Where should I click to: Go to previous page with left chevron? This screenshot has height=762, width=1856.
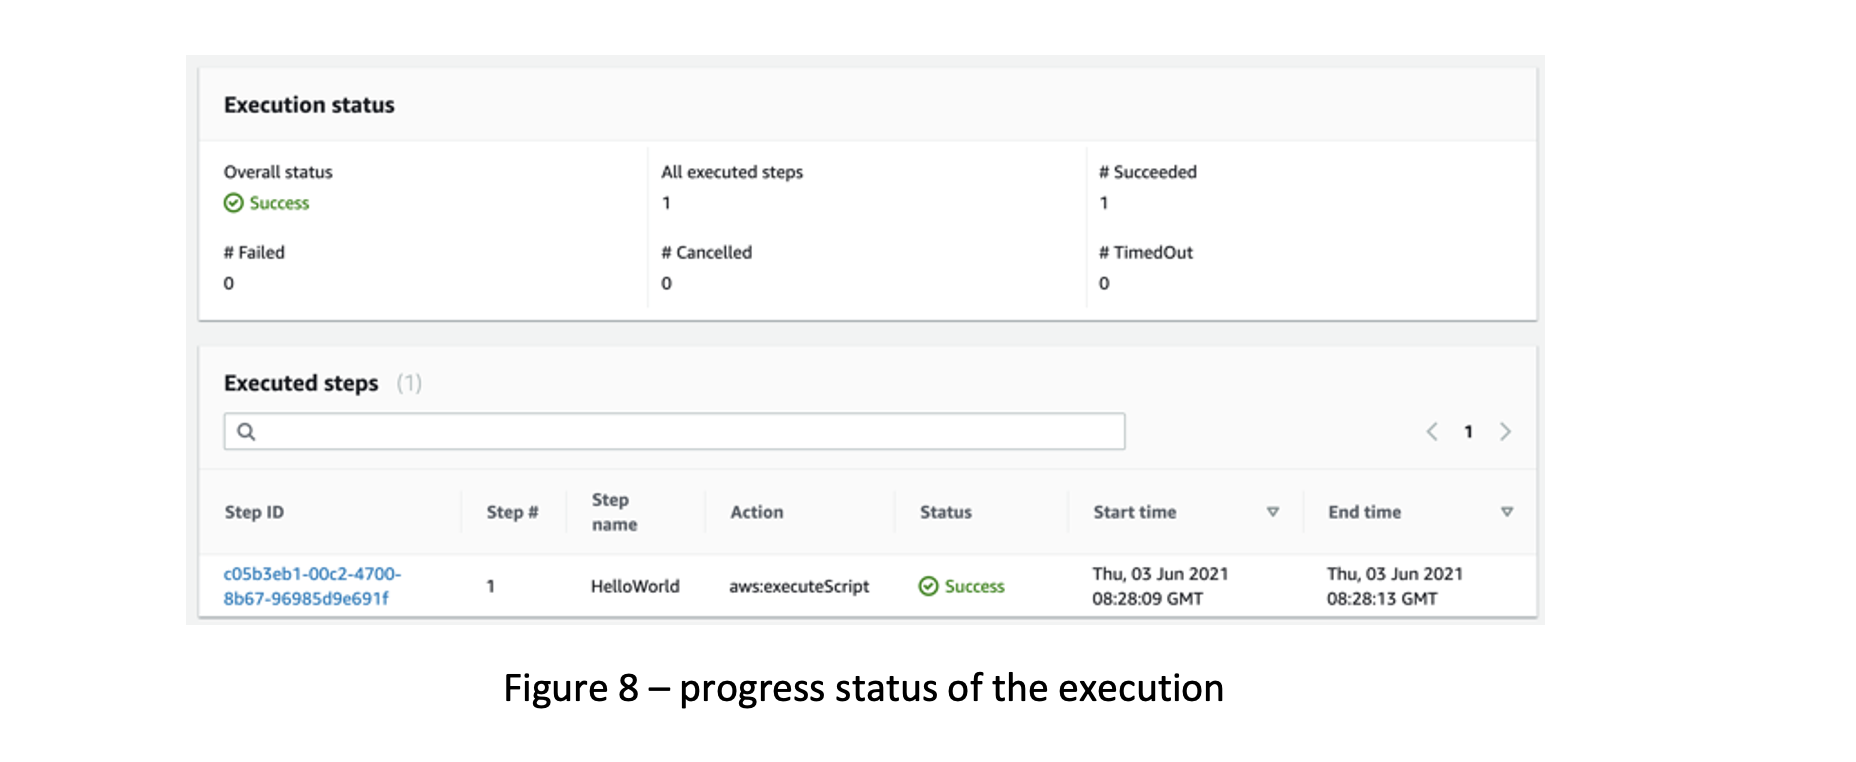tap(1432, 431)
